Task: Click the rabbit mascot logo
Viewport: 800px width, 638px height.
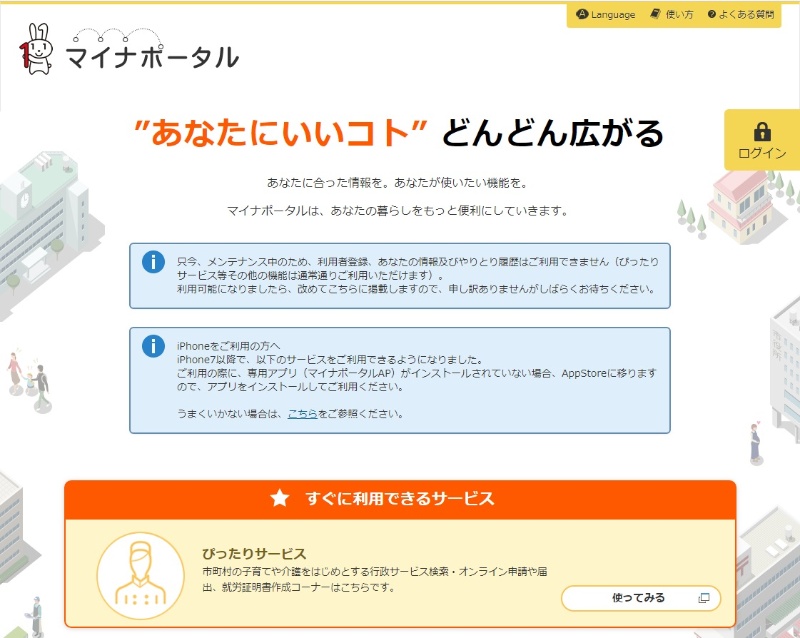Action: click(x=36, y=49)
